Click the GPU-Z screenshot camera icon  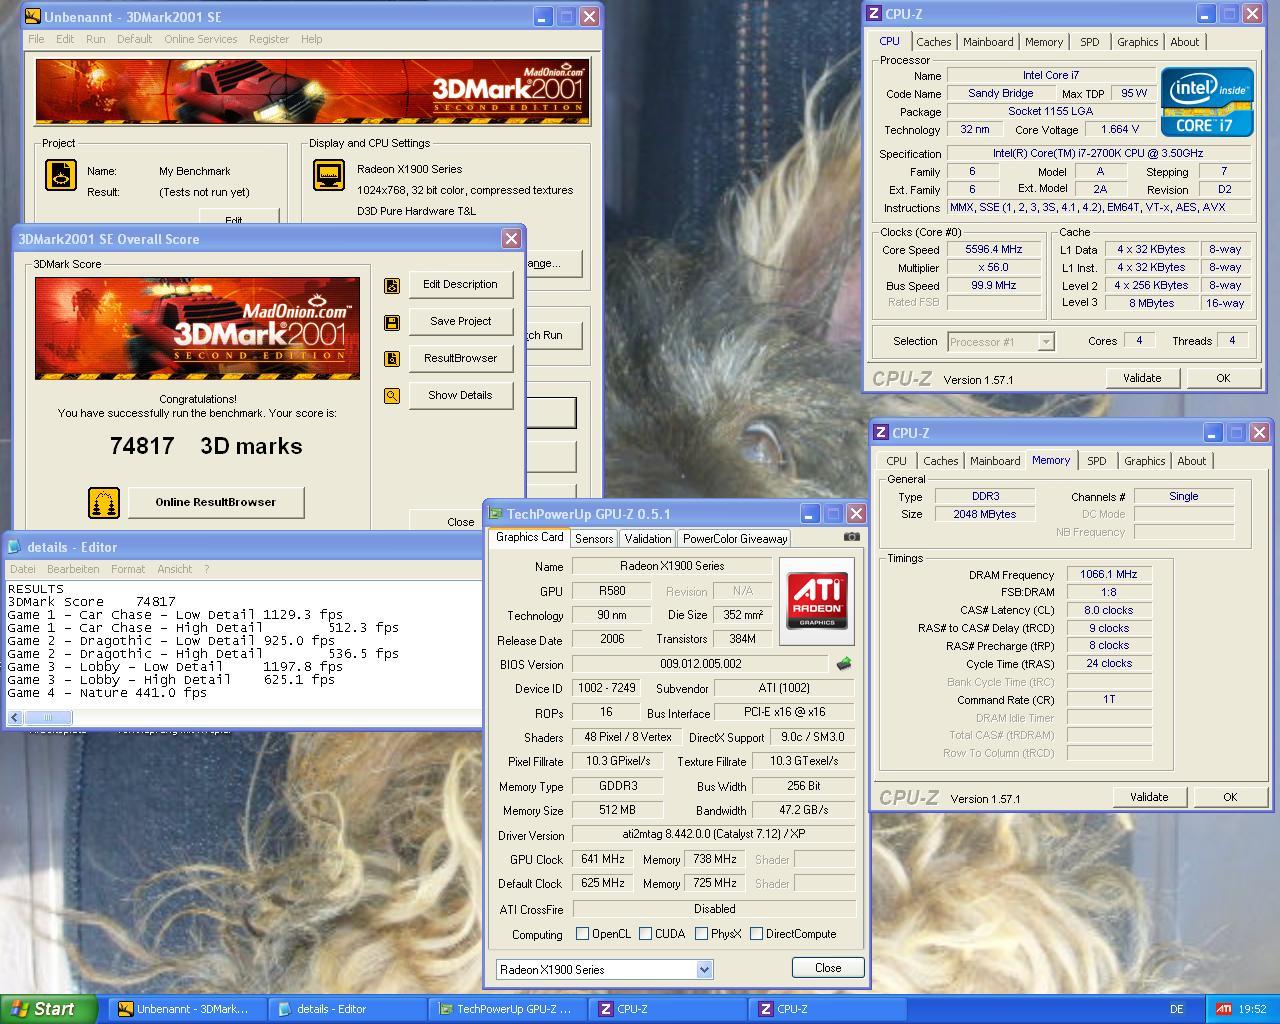pos(851,537)
